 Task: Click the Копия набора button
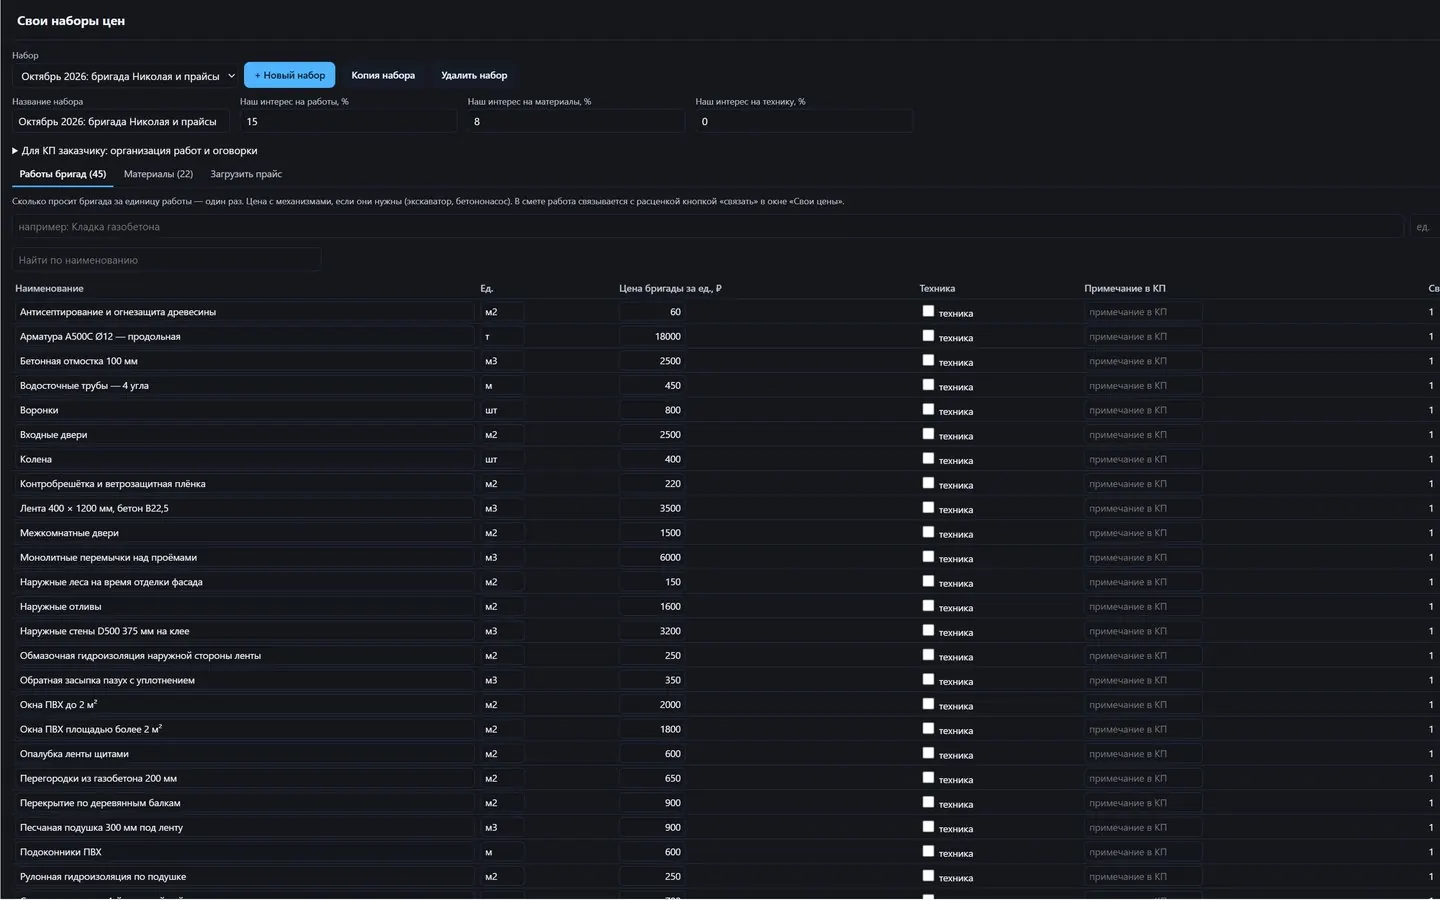pos(383,75)
